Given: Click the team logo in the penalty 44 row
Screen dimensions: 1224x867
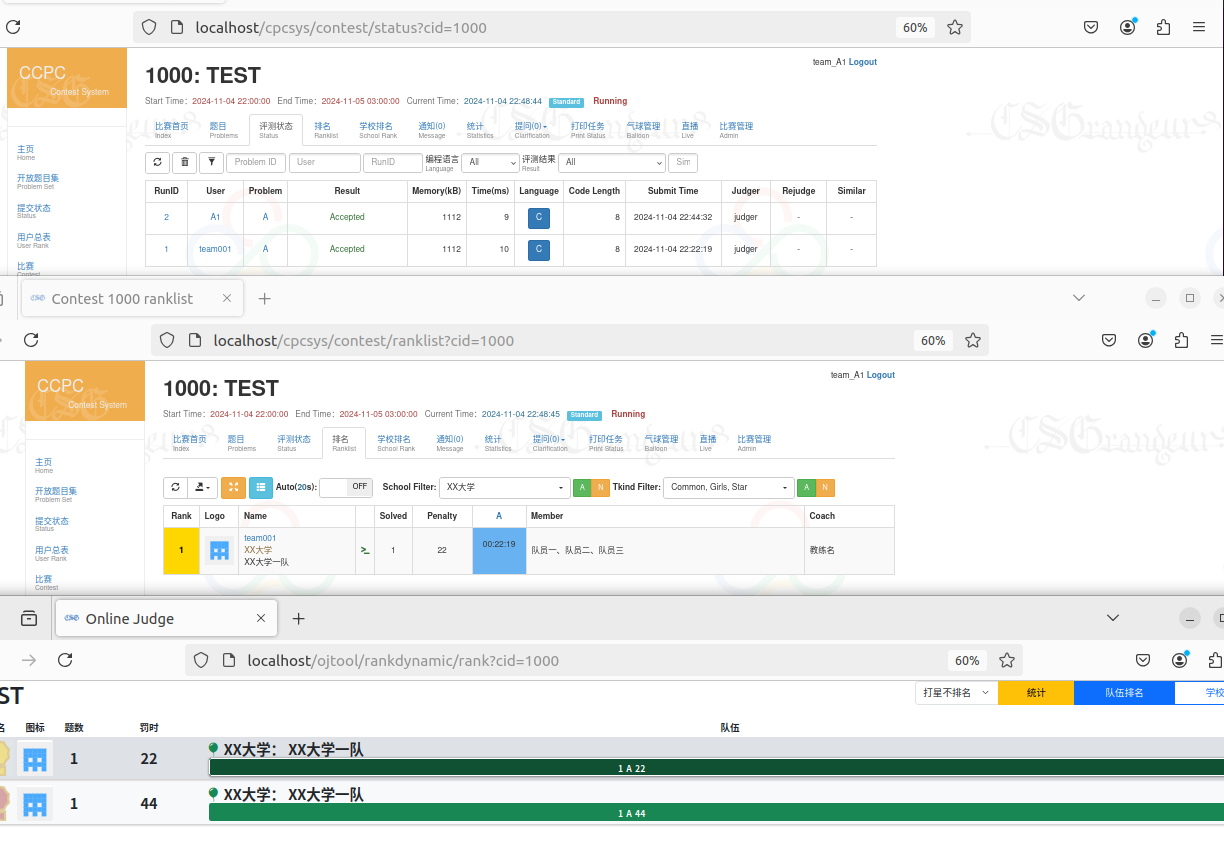Looking at the screenshot, I should click(x=35, y=803).
